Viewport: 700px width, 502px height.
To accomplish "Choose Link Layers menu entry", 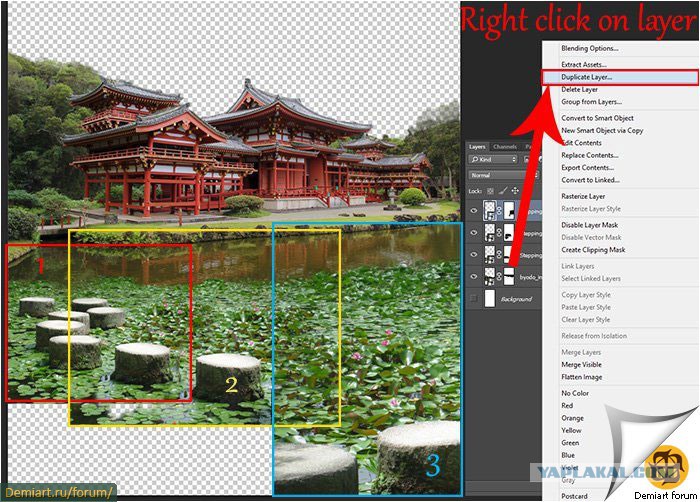I will coord(578,266).
